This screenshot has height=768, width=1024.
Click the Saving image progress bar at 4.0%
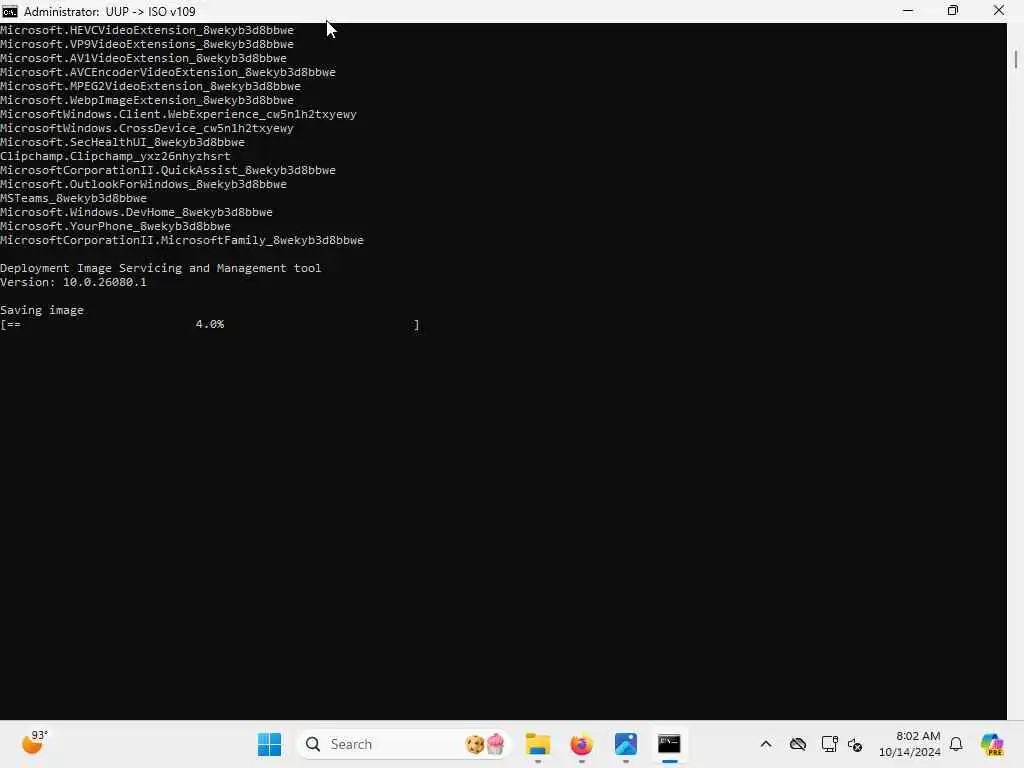tap(210, 324)
